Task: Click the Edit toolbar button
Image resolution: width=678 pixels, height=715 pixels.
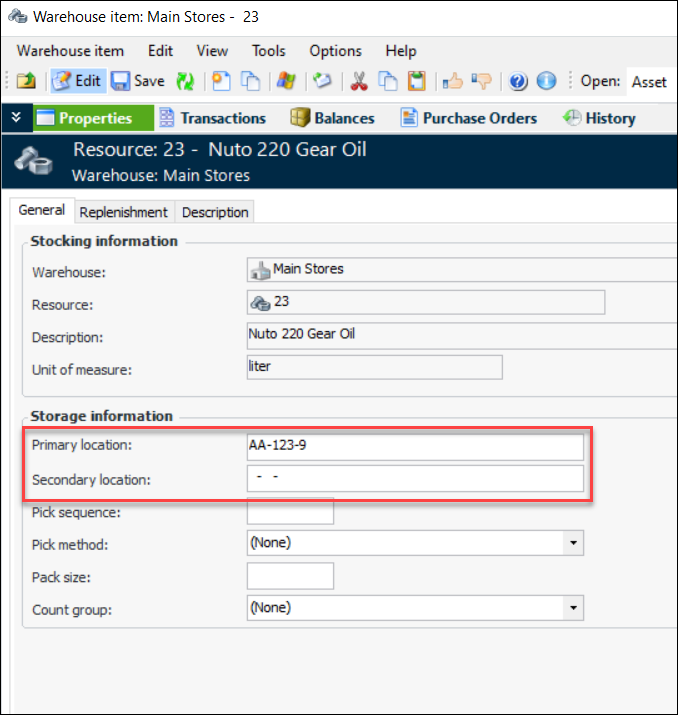Action: pyautogui.click(x=78, y=81)
